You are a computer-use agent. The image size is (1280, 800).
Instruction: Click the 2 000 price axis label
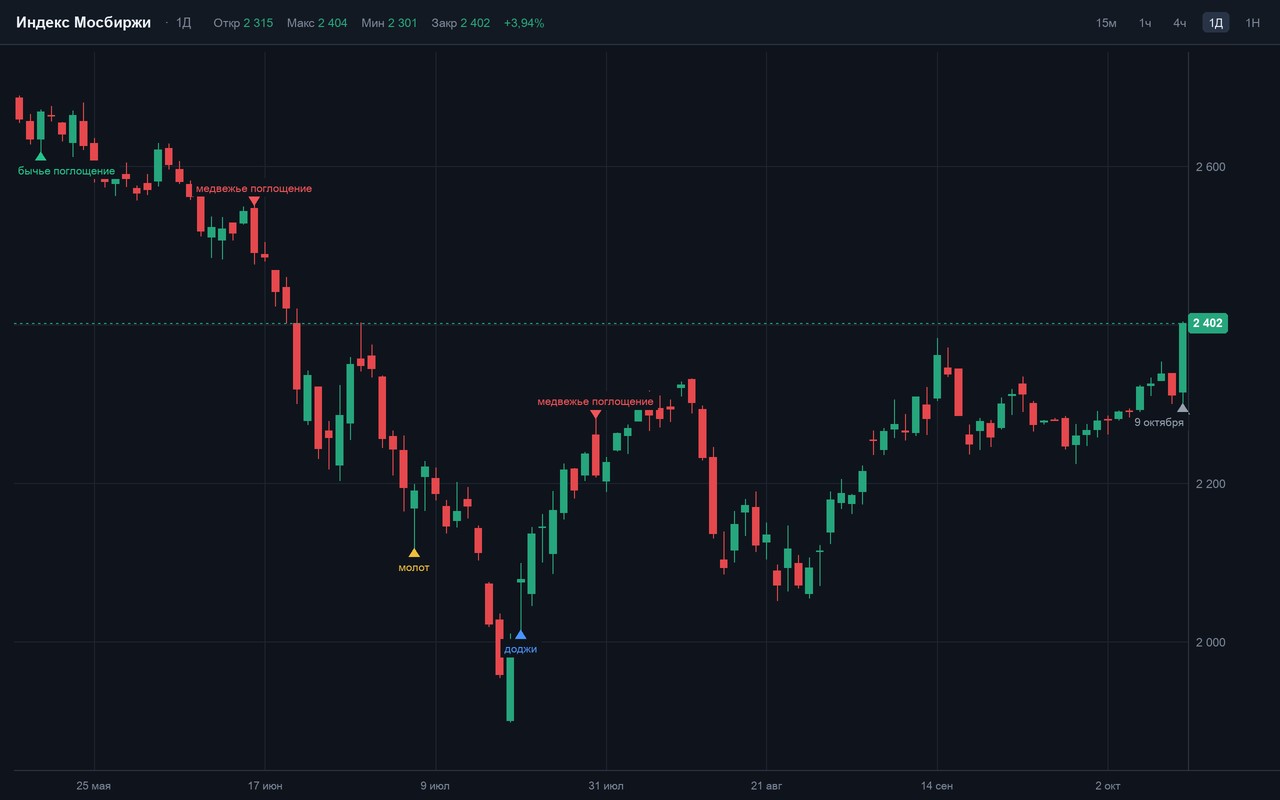1210,642
